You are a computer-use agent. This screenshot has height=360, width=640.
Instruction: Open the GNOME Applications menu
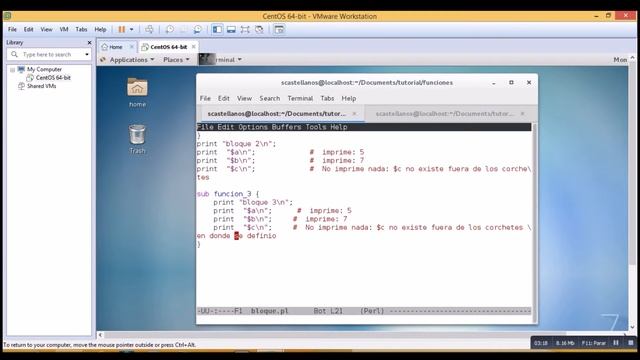129,60
